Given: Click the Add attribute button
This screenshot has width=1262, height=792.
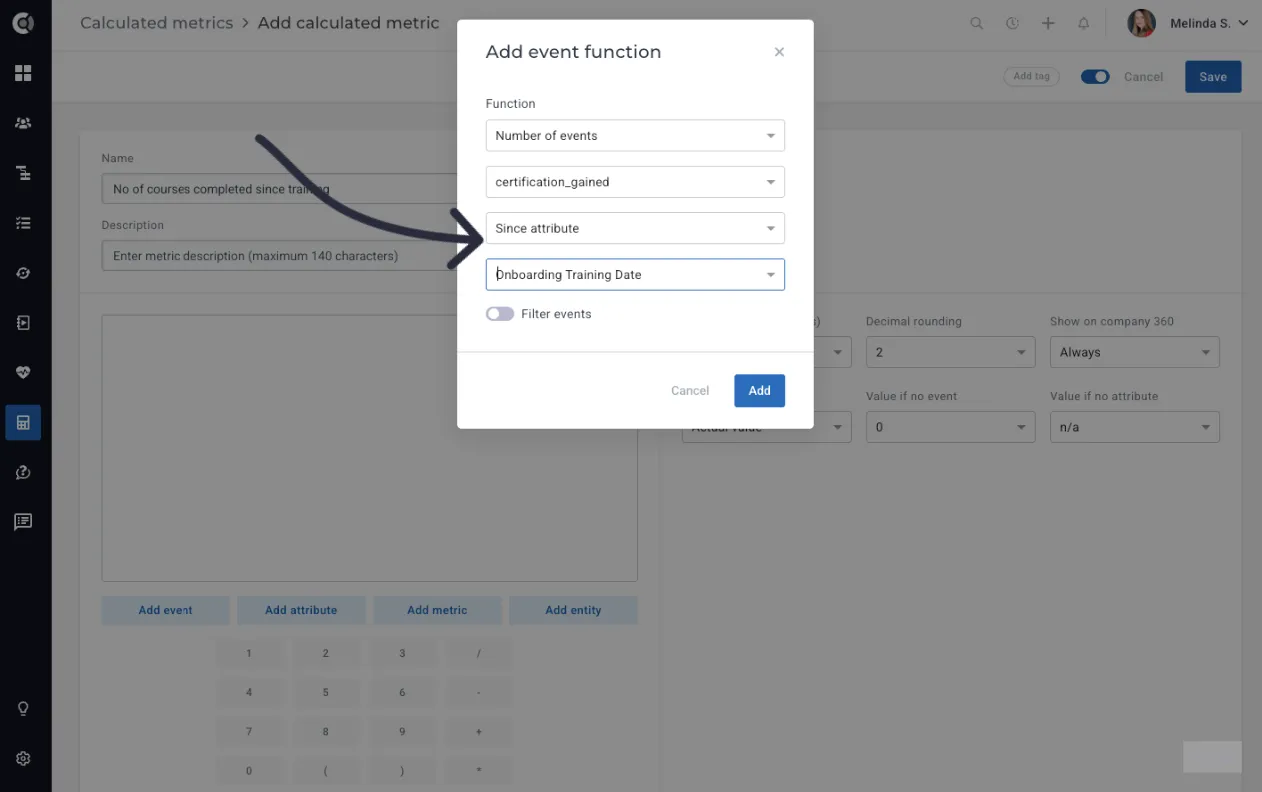Looking at the screenshot, I should (301, 610).
